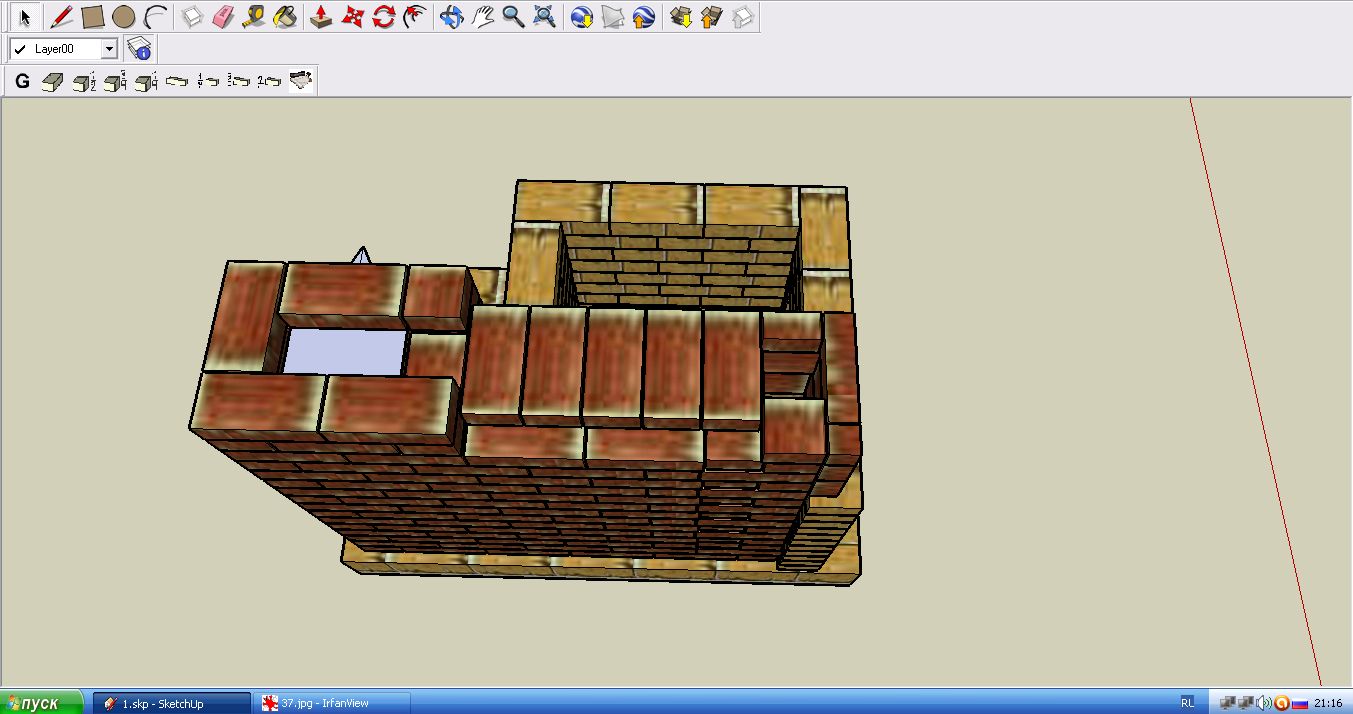The width and height of the screenshot is (1353, 714).
Task: Pick the Eraser tool
Action: tap(223, 17)
